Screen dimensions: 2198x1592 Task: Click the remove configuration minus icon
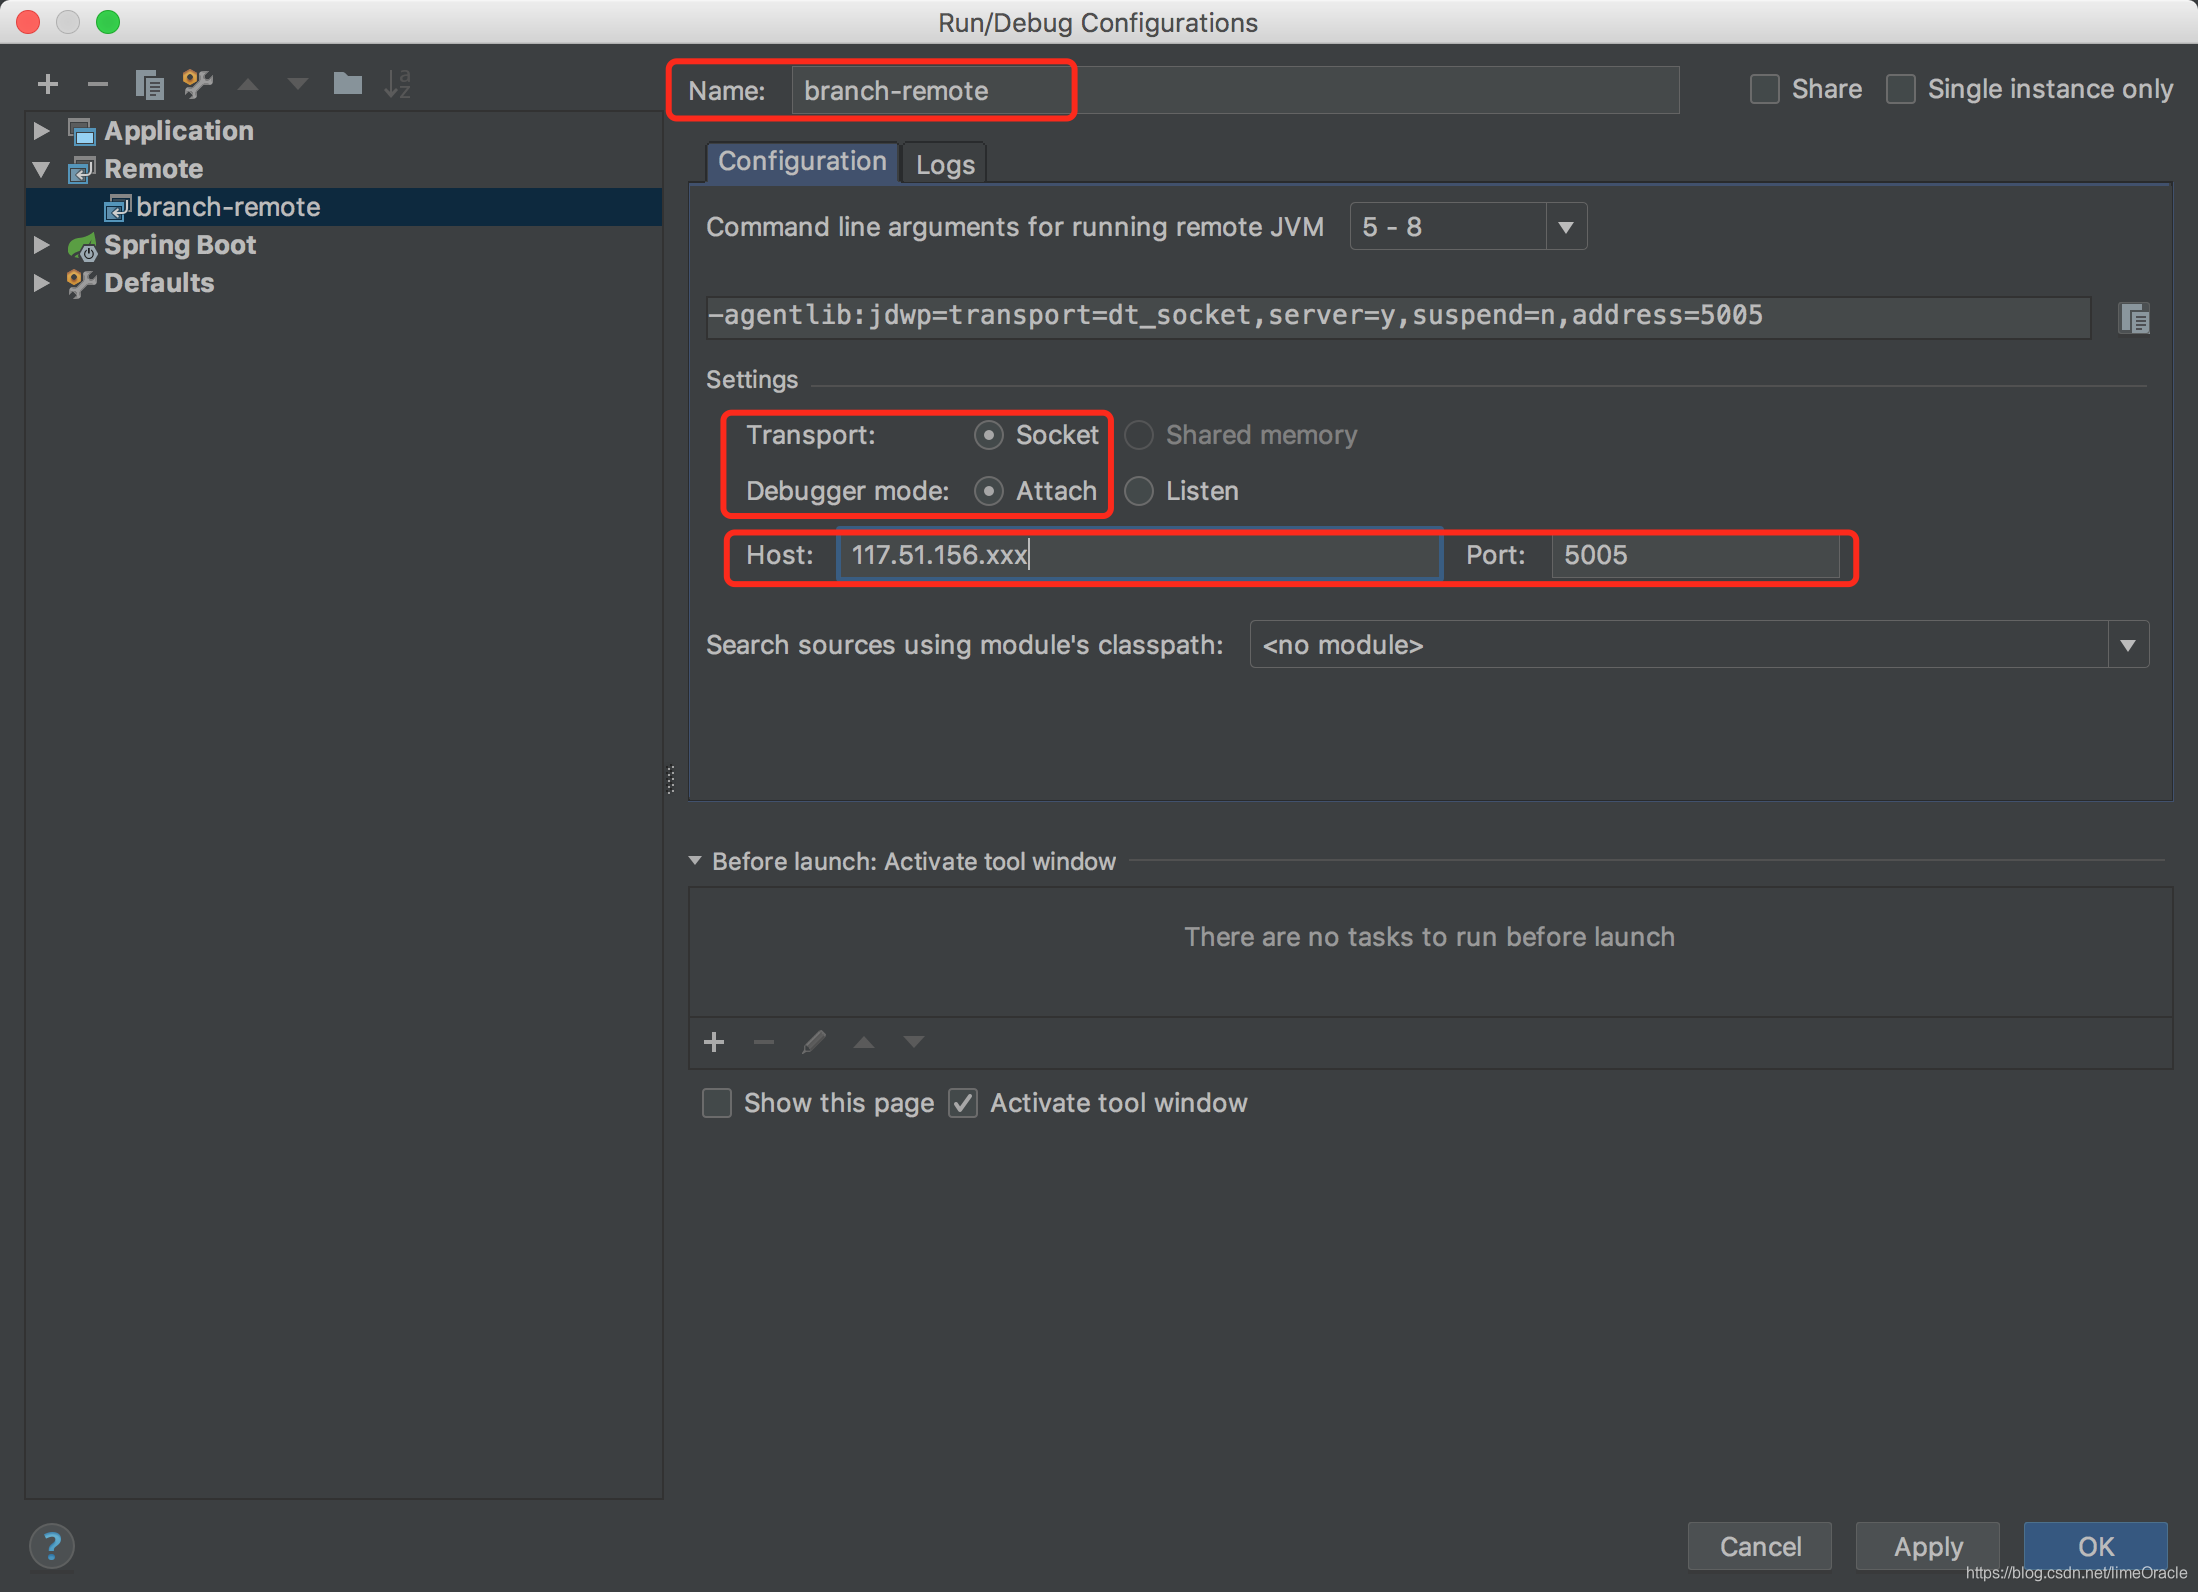click(97, 84)
